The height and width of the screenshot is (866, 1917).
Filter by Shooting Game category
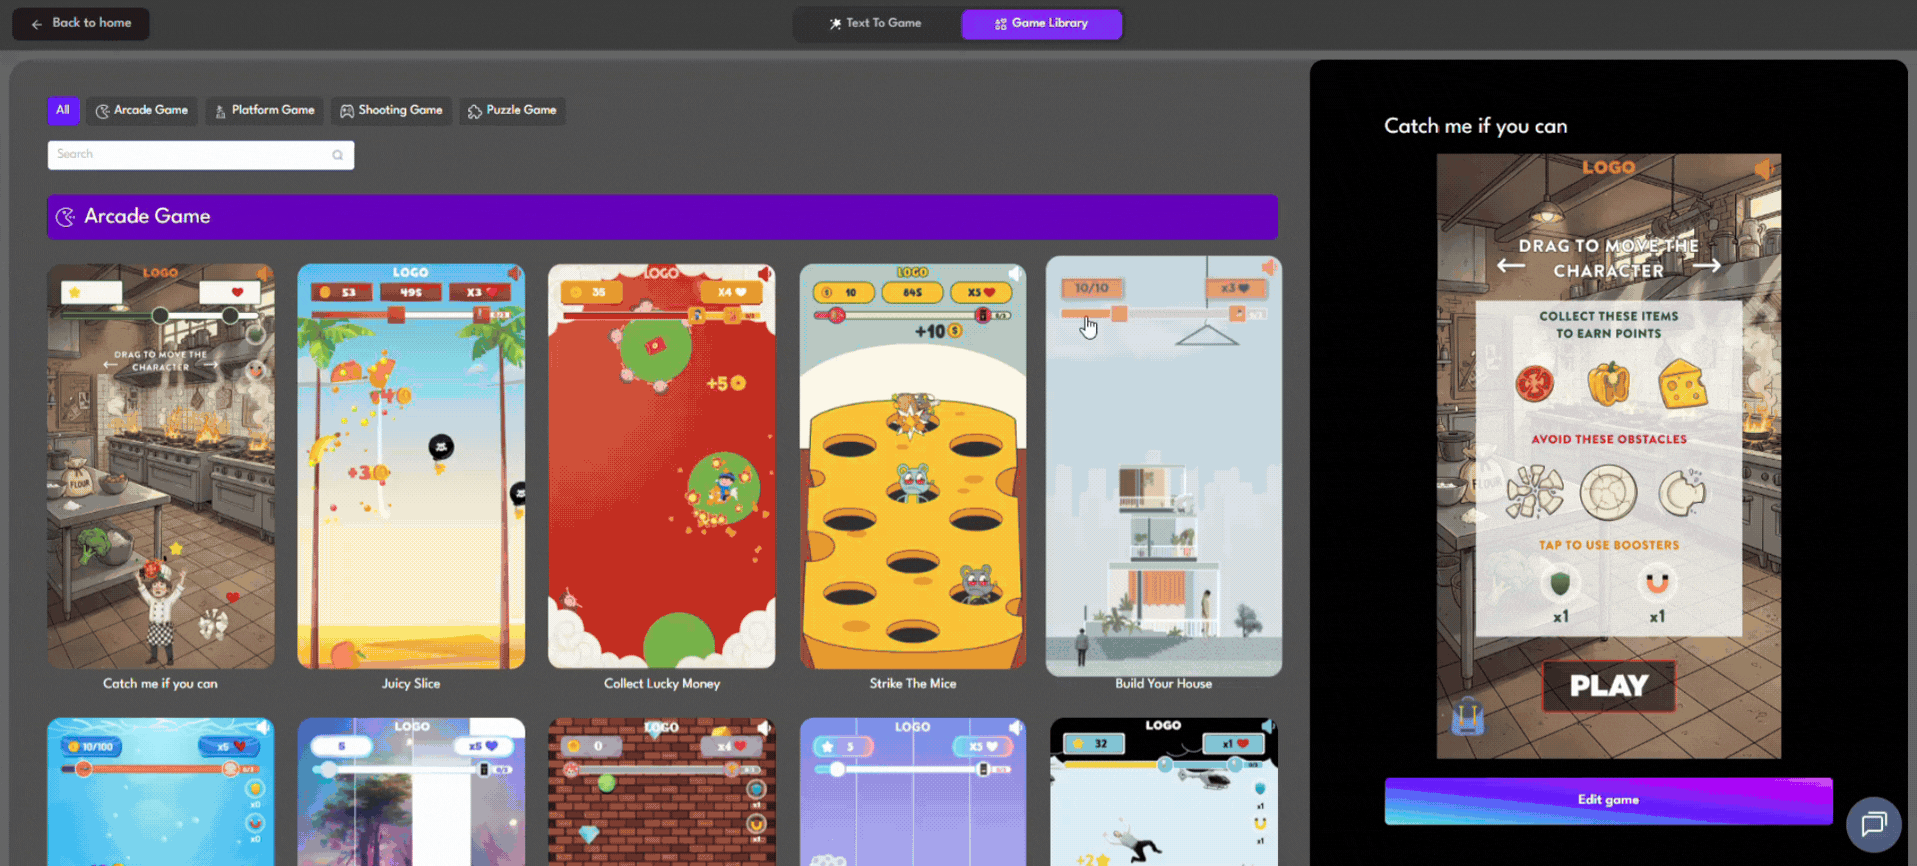pyautogui.click(x=391, y=110)
